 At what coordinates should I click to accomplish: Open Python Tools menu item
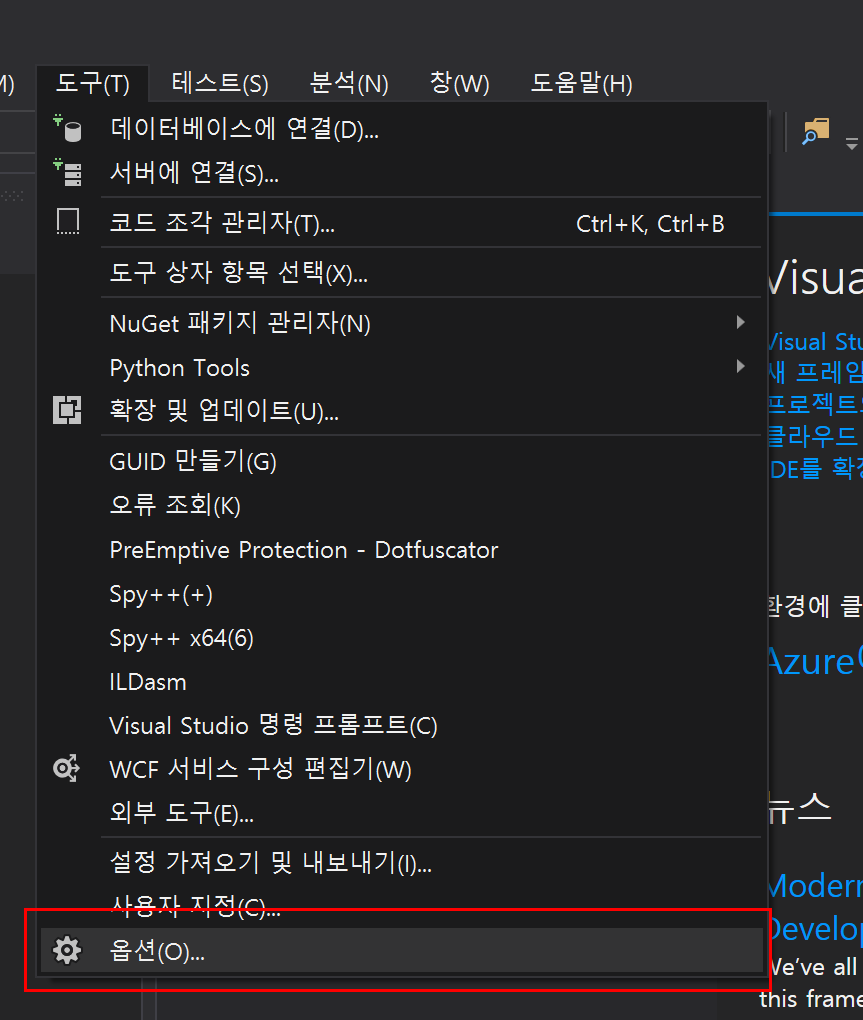(x=401, y=367)
